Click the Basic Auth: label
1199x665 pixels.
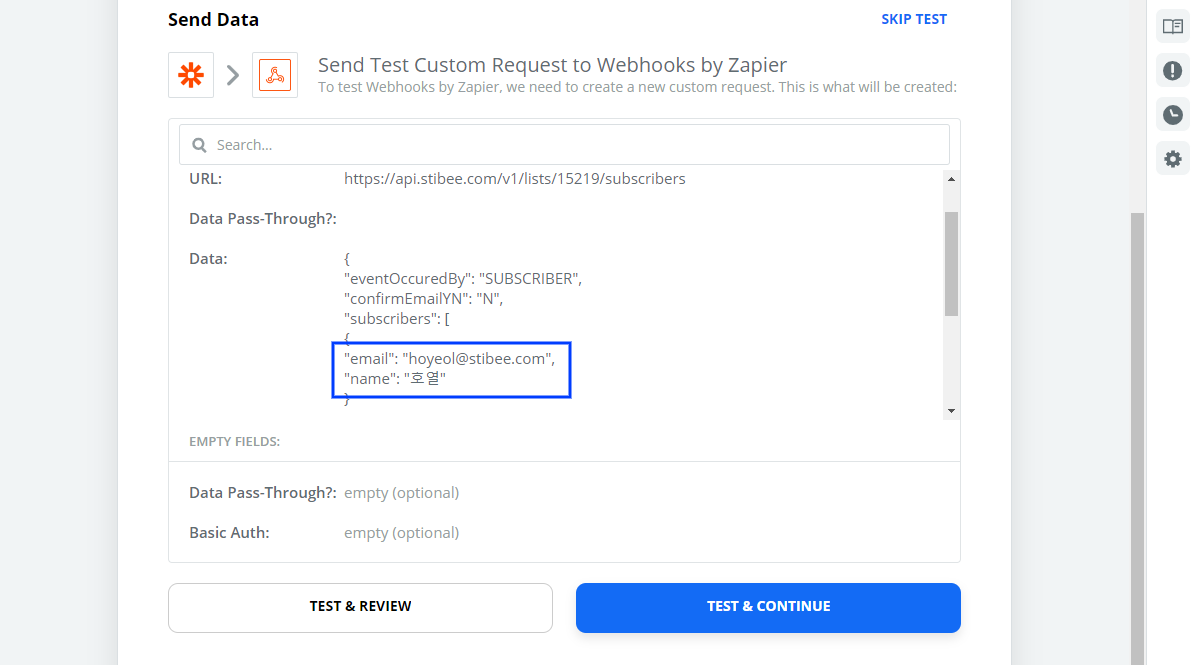pyautogui.click(x=229, y=533)
